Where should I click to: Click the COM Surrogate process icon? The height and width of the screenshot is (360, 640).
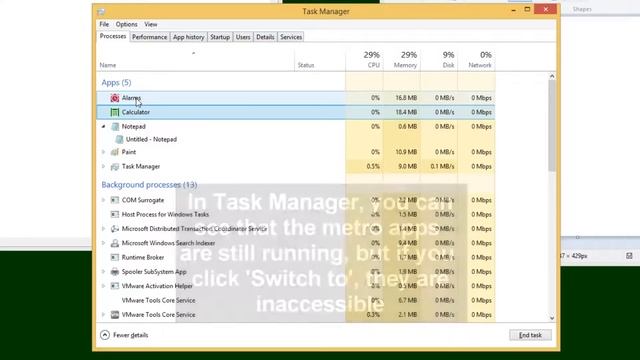click(115, 200)
